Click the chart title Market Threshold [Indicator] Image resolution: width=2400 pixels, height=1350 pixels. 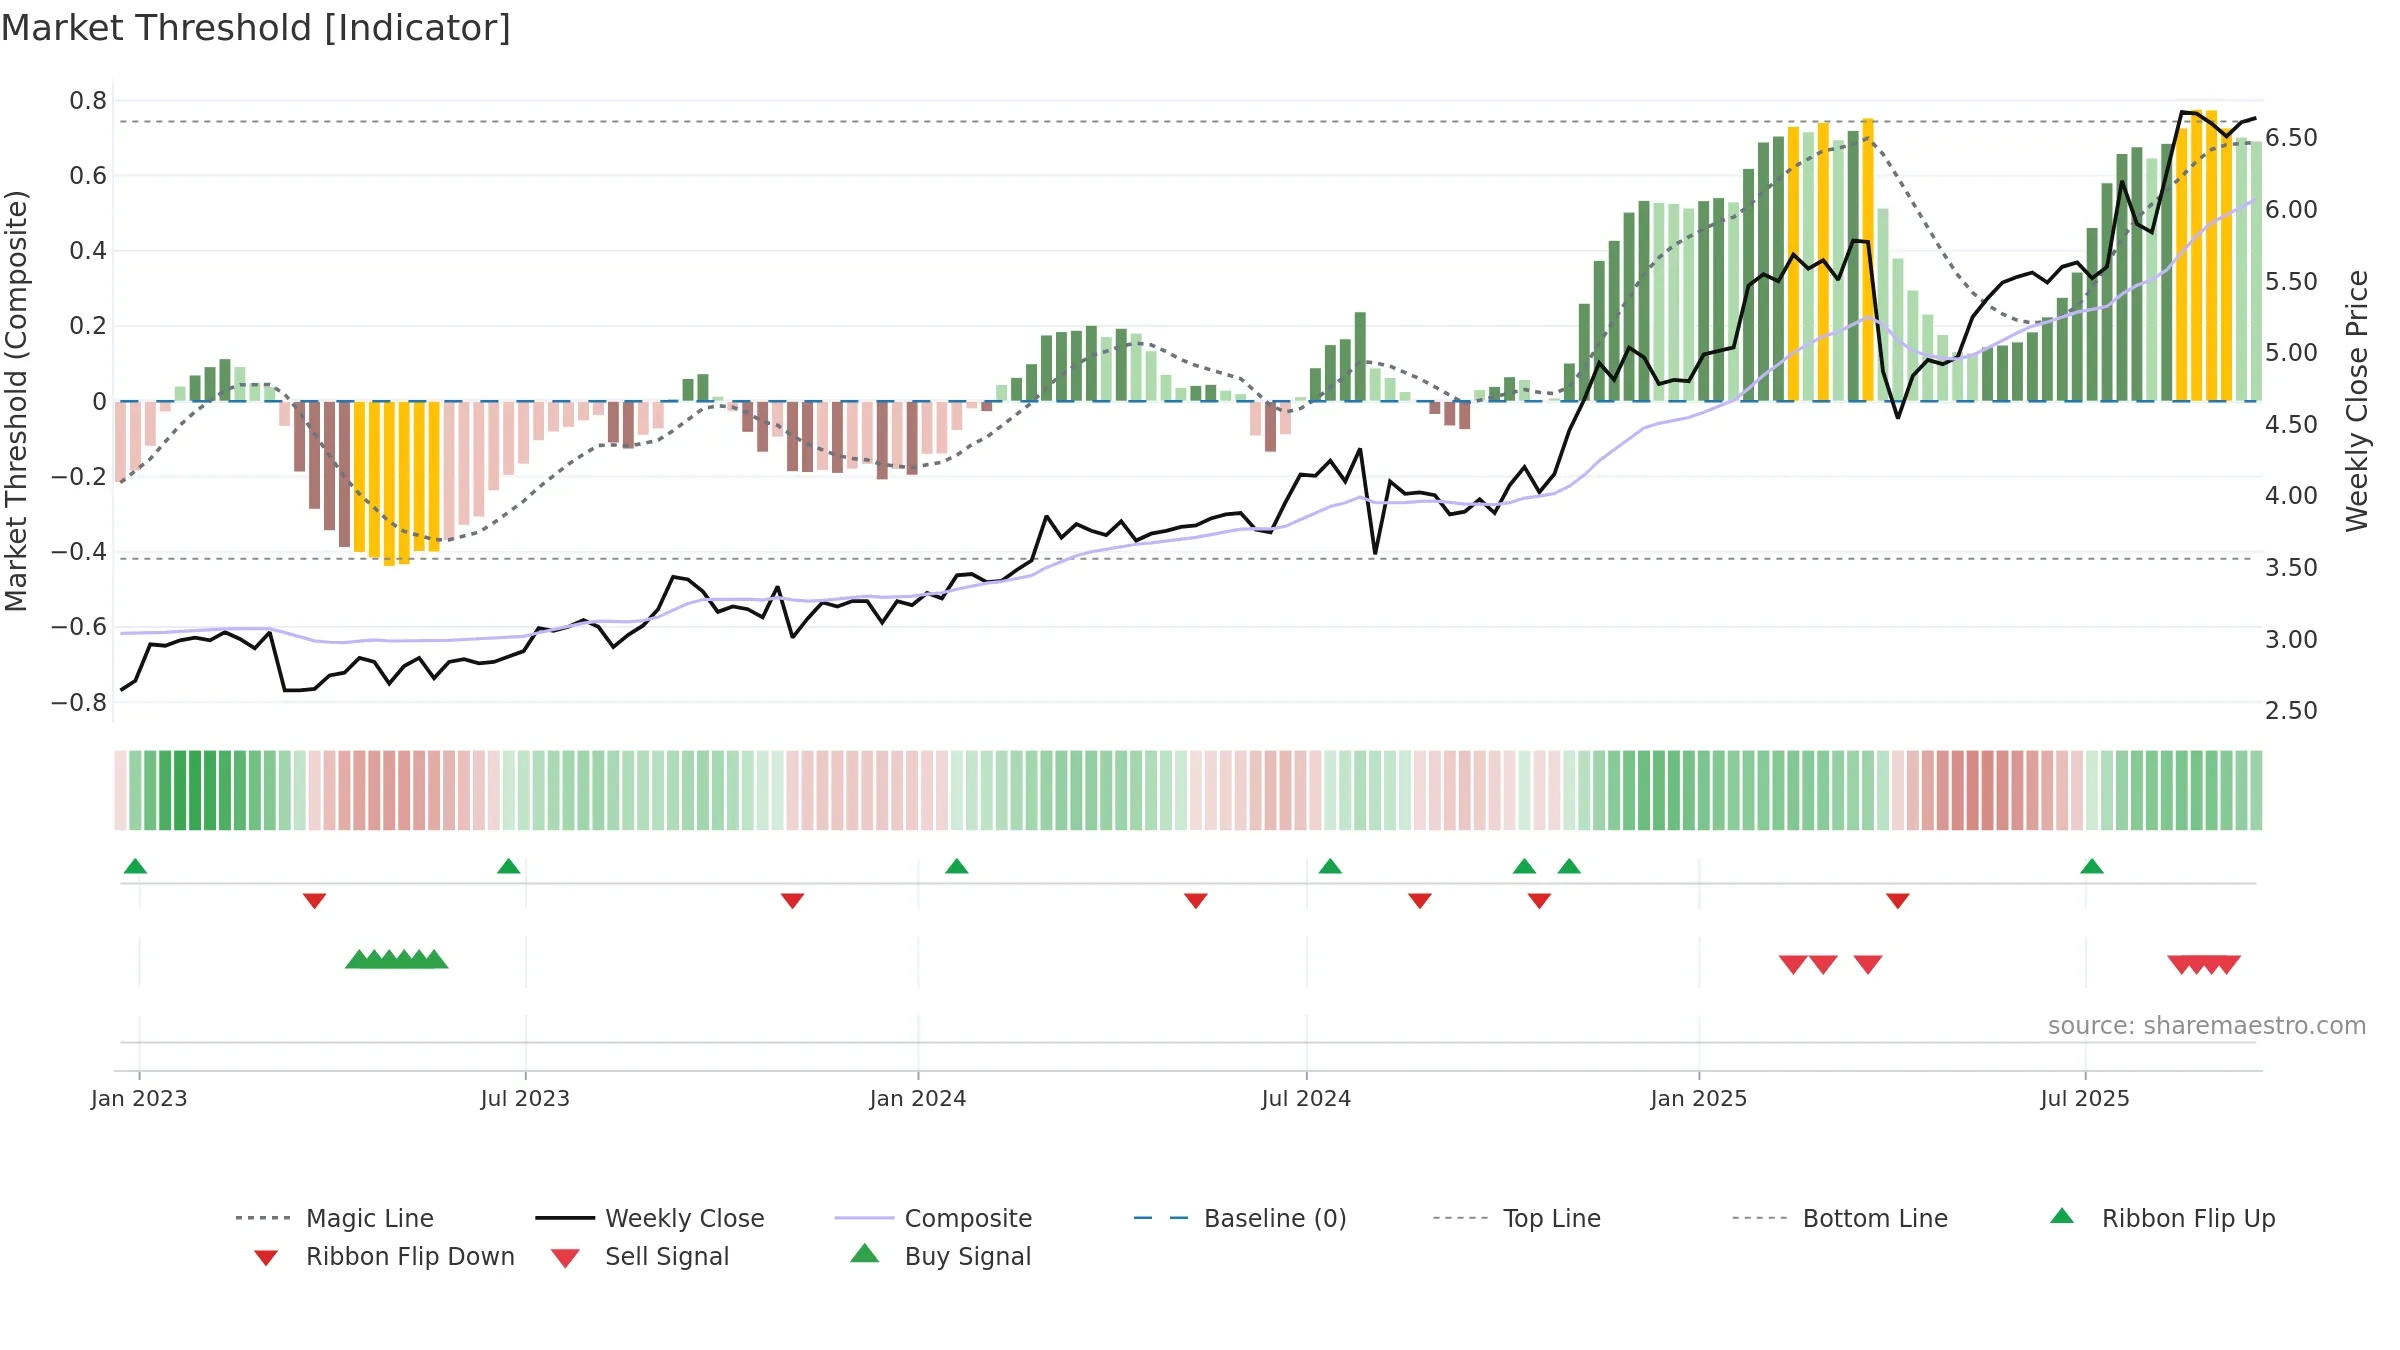coord(256,28)
